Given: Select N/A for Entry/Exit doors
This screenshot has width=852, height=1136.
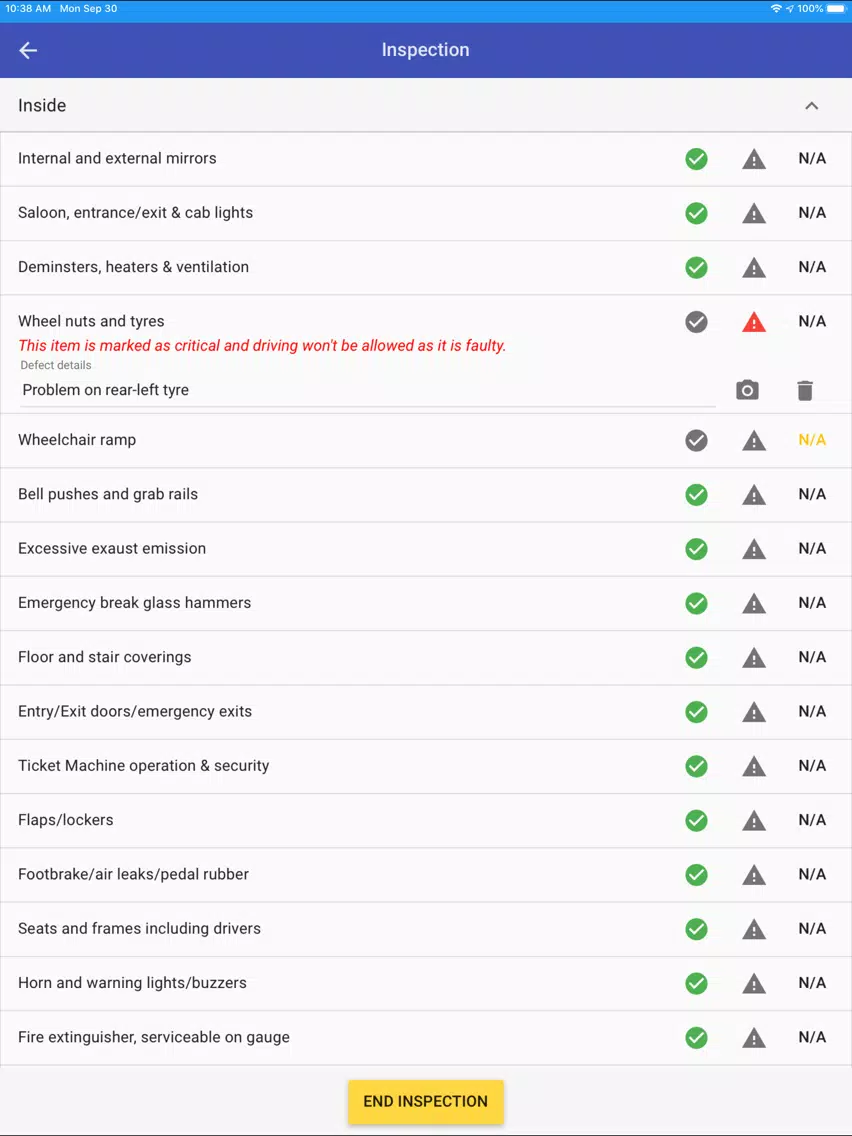Looking at the screenshot, I should tap(812, 711).
